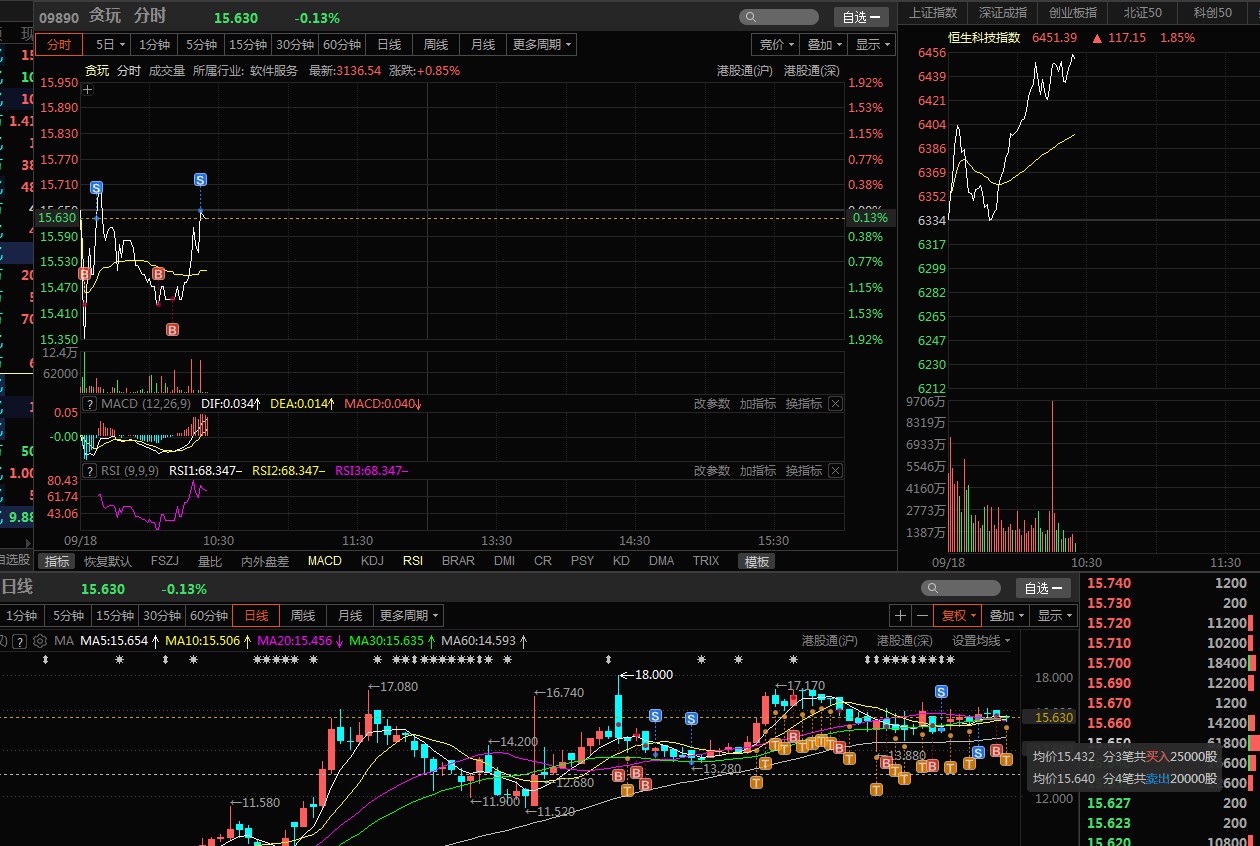Open the 上证指数 index tab

[932, 13]
